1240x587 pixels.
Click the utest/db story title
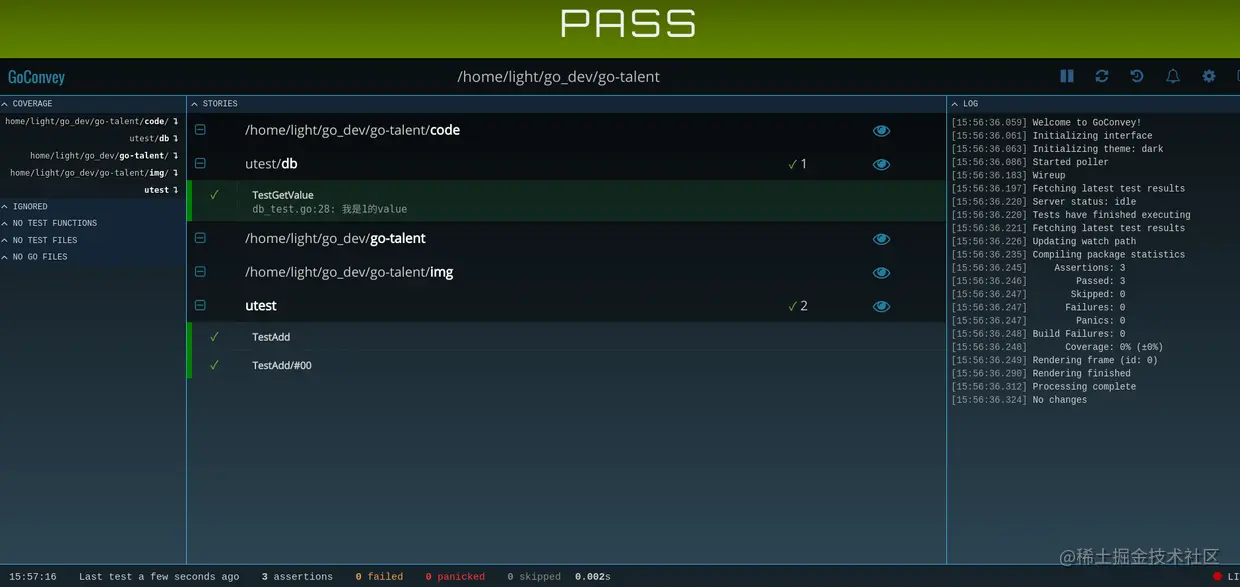tap(271, 164)
